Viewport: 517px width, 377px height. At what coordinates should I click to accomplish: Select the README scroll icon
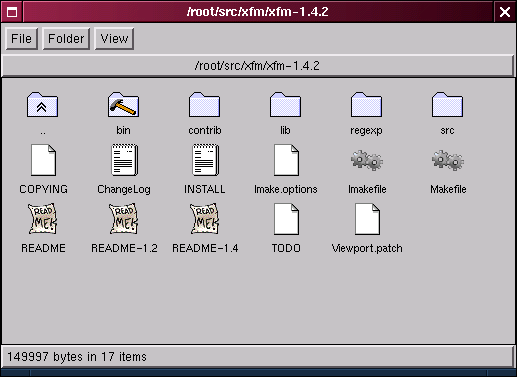[43, 219]
